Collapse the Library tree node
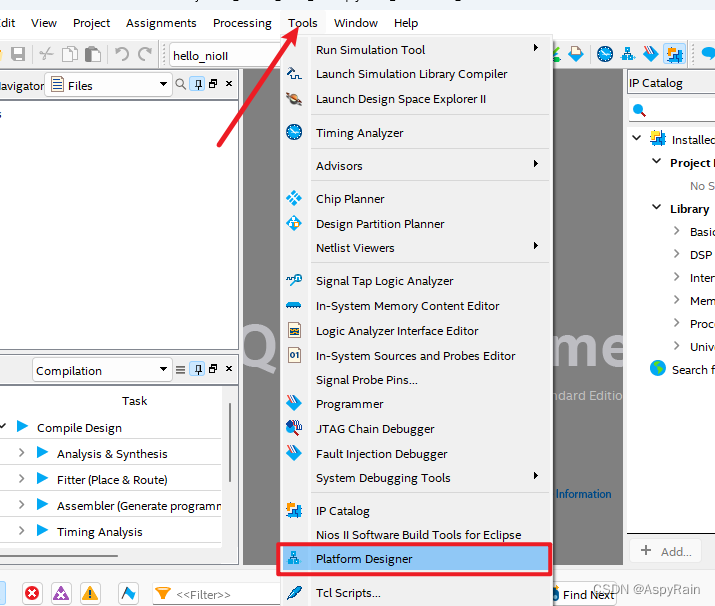The height and width of the screenshot is (606, 715). 656,207
